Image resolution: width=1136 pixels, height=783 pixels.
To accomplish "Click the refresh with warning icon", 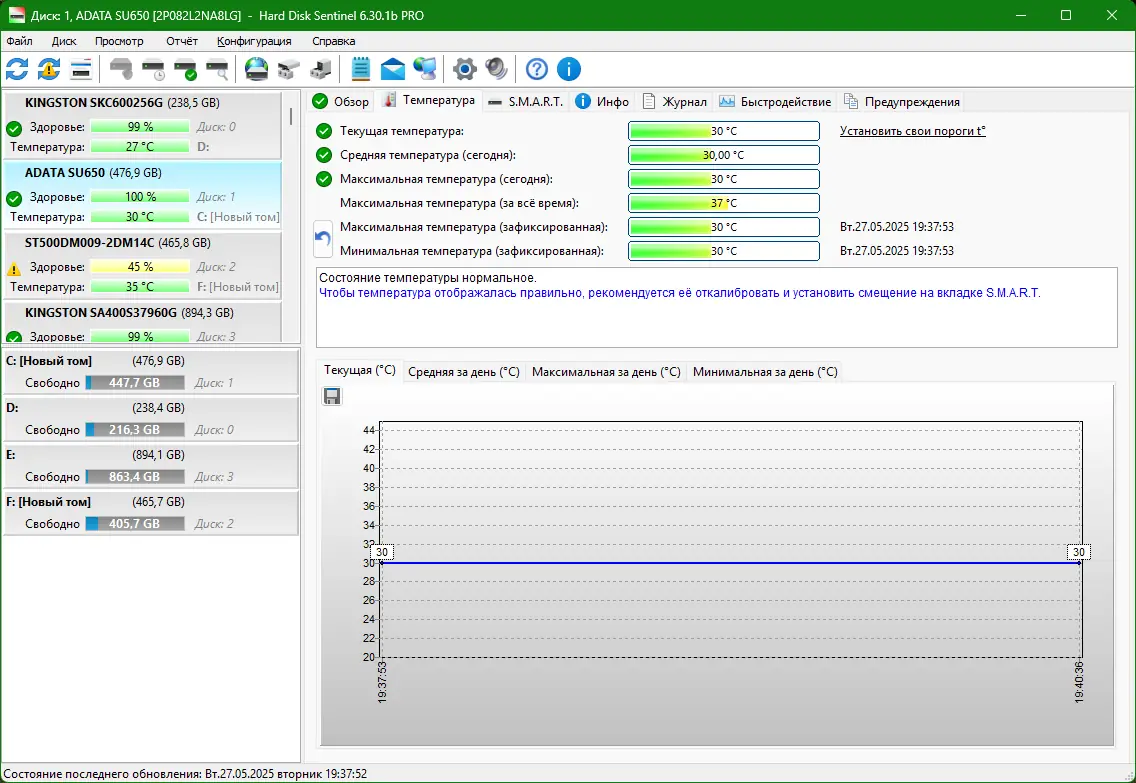I will click(x=49, y=69).
